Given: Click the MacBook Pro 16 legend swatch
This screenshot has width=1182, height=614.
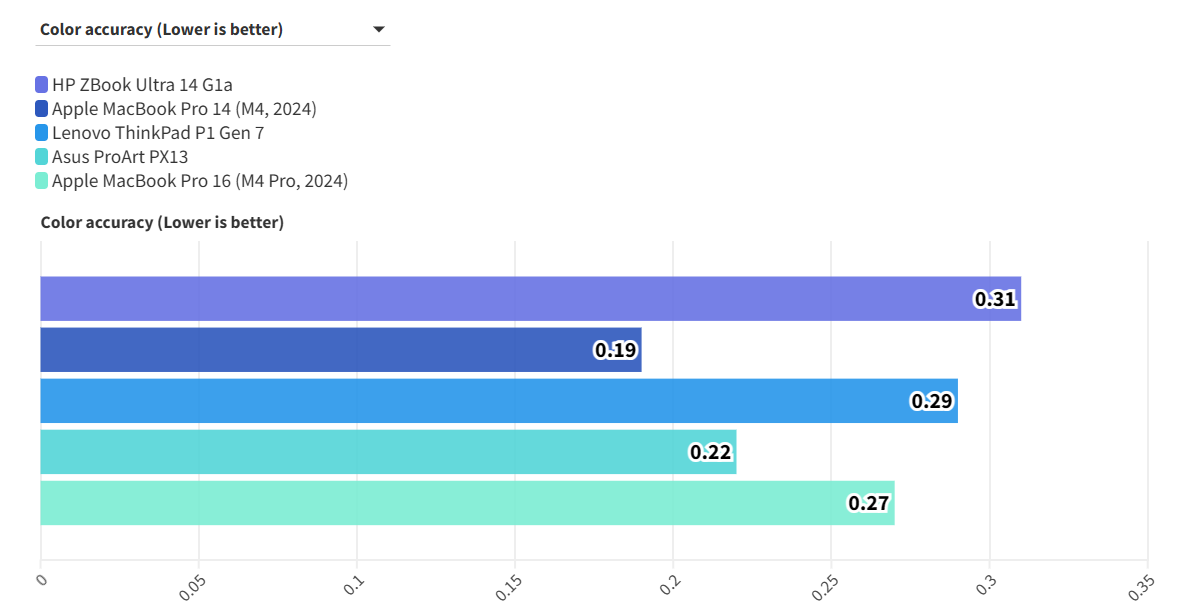Looking at the screenshot, I should [x=41, y=181].
